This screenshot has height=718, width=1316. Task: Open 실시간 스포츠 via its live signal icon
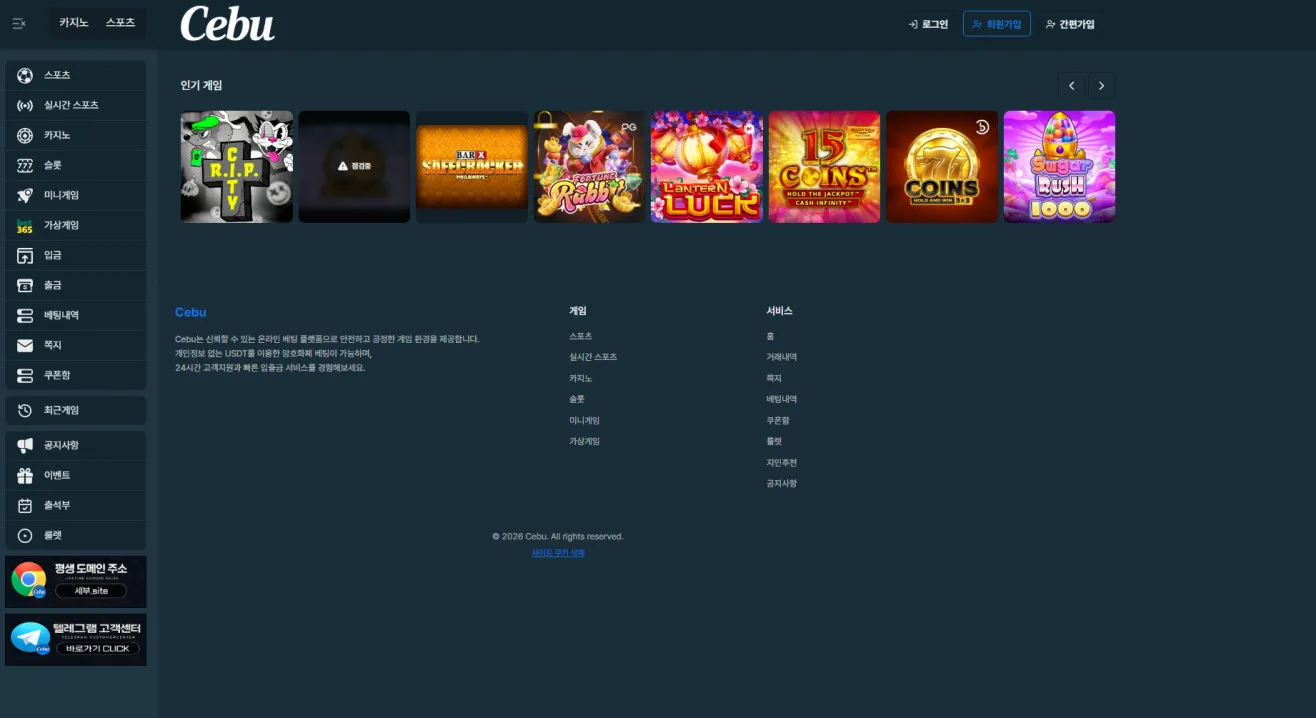point(25,105)
